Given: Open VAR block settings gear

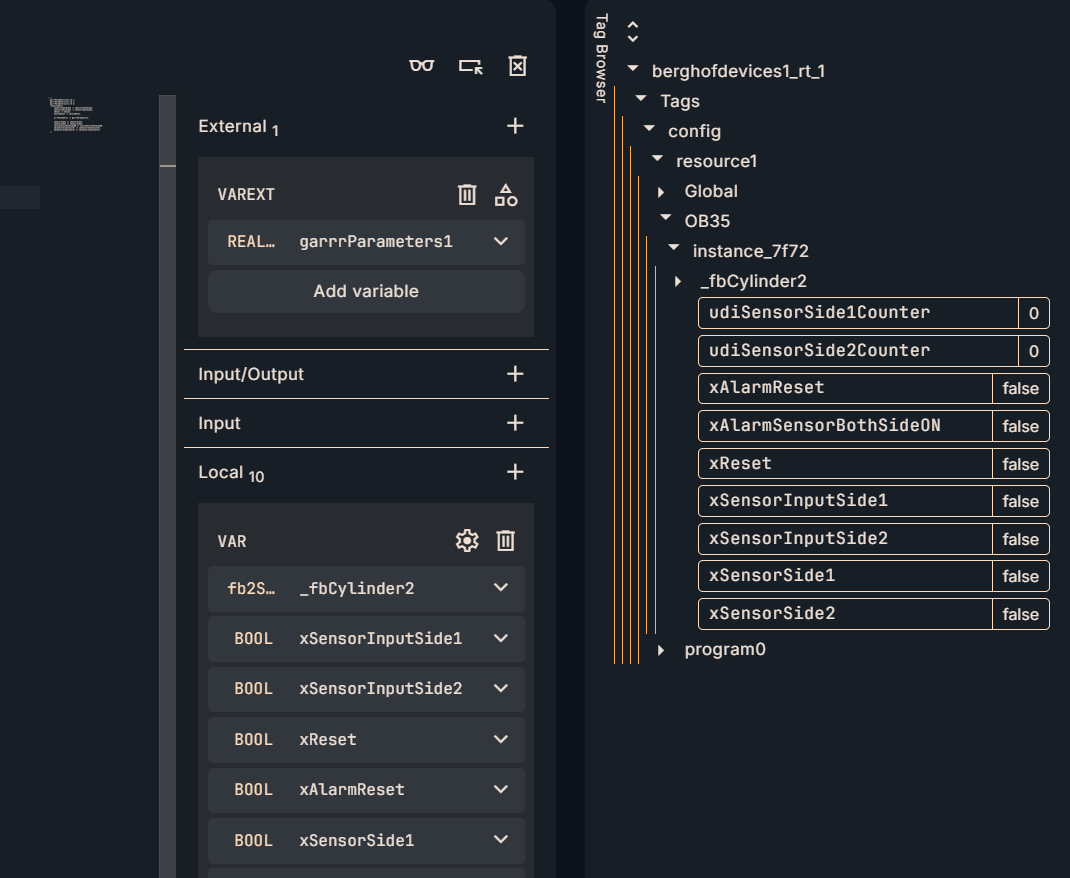Looking at the screenshot, I should (467, 541).
